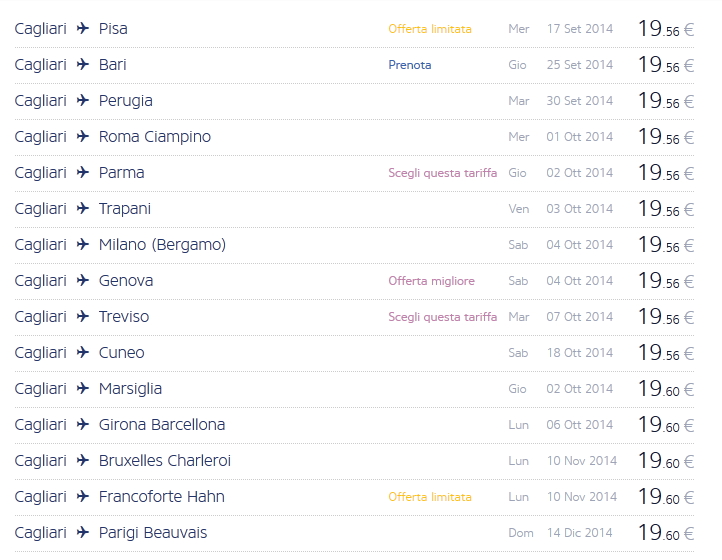Open the Milano (Bergamo) destination row
This screenshot has width=722, height=560.
point(162,245)
